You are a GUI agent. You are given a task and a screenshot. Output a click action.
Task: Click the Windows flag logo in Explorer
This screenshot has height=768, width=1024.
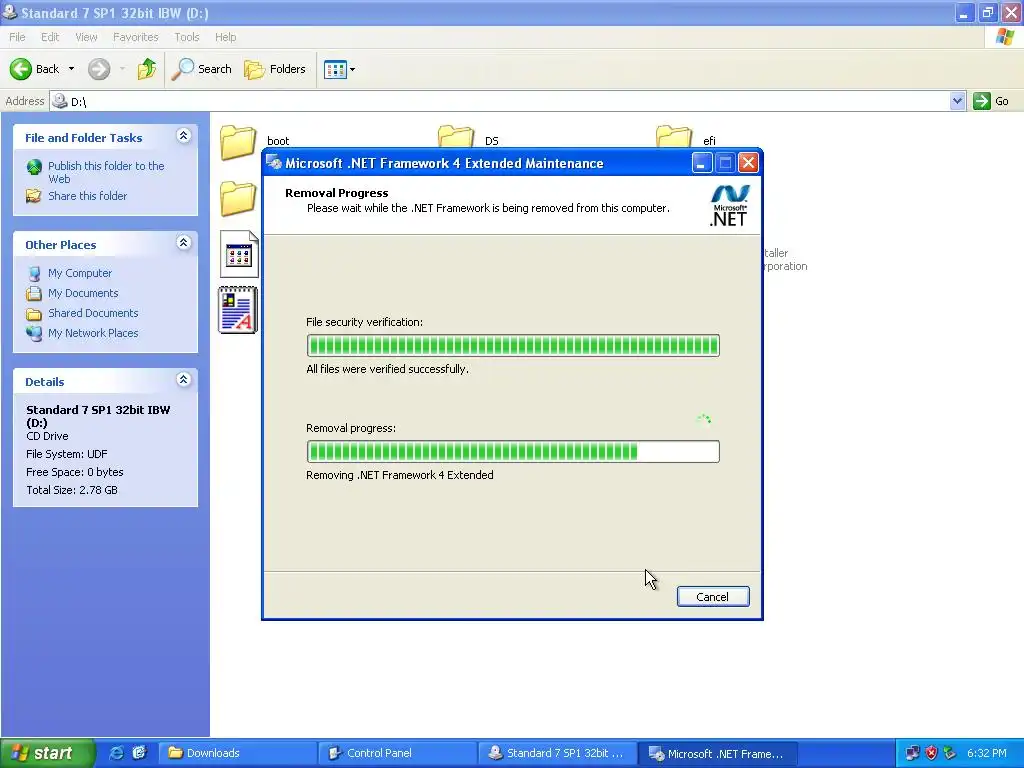pyautogui.click(x=1005, y=37)
